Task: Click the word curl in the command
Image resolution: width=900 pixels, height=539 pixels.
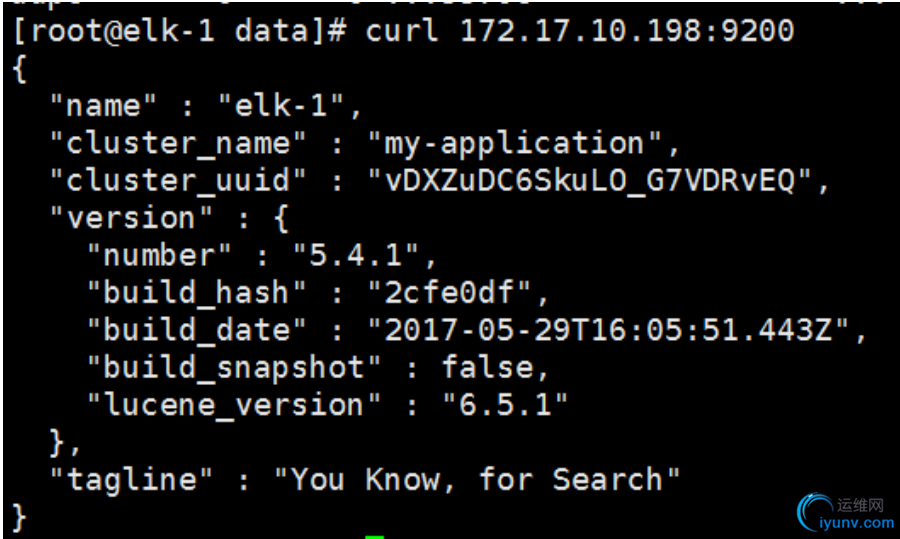Action: [x=401, y=29]
